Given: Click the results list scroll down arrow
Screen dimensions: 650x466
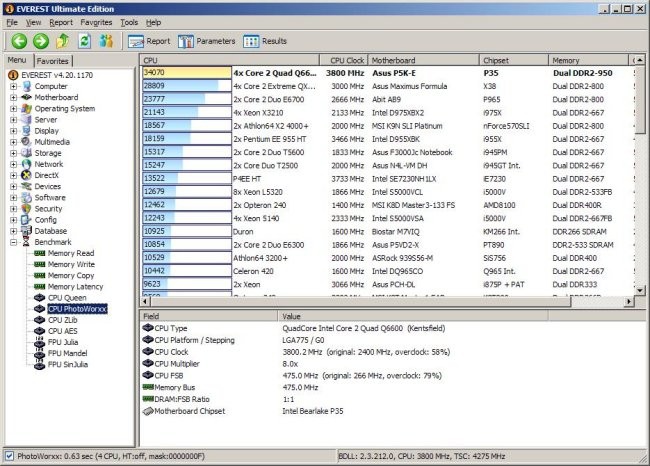Looking at the screenshot, I should [640, 290].
